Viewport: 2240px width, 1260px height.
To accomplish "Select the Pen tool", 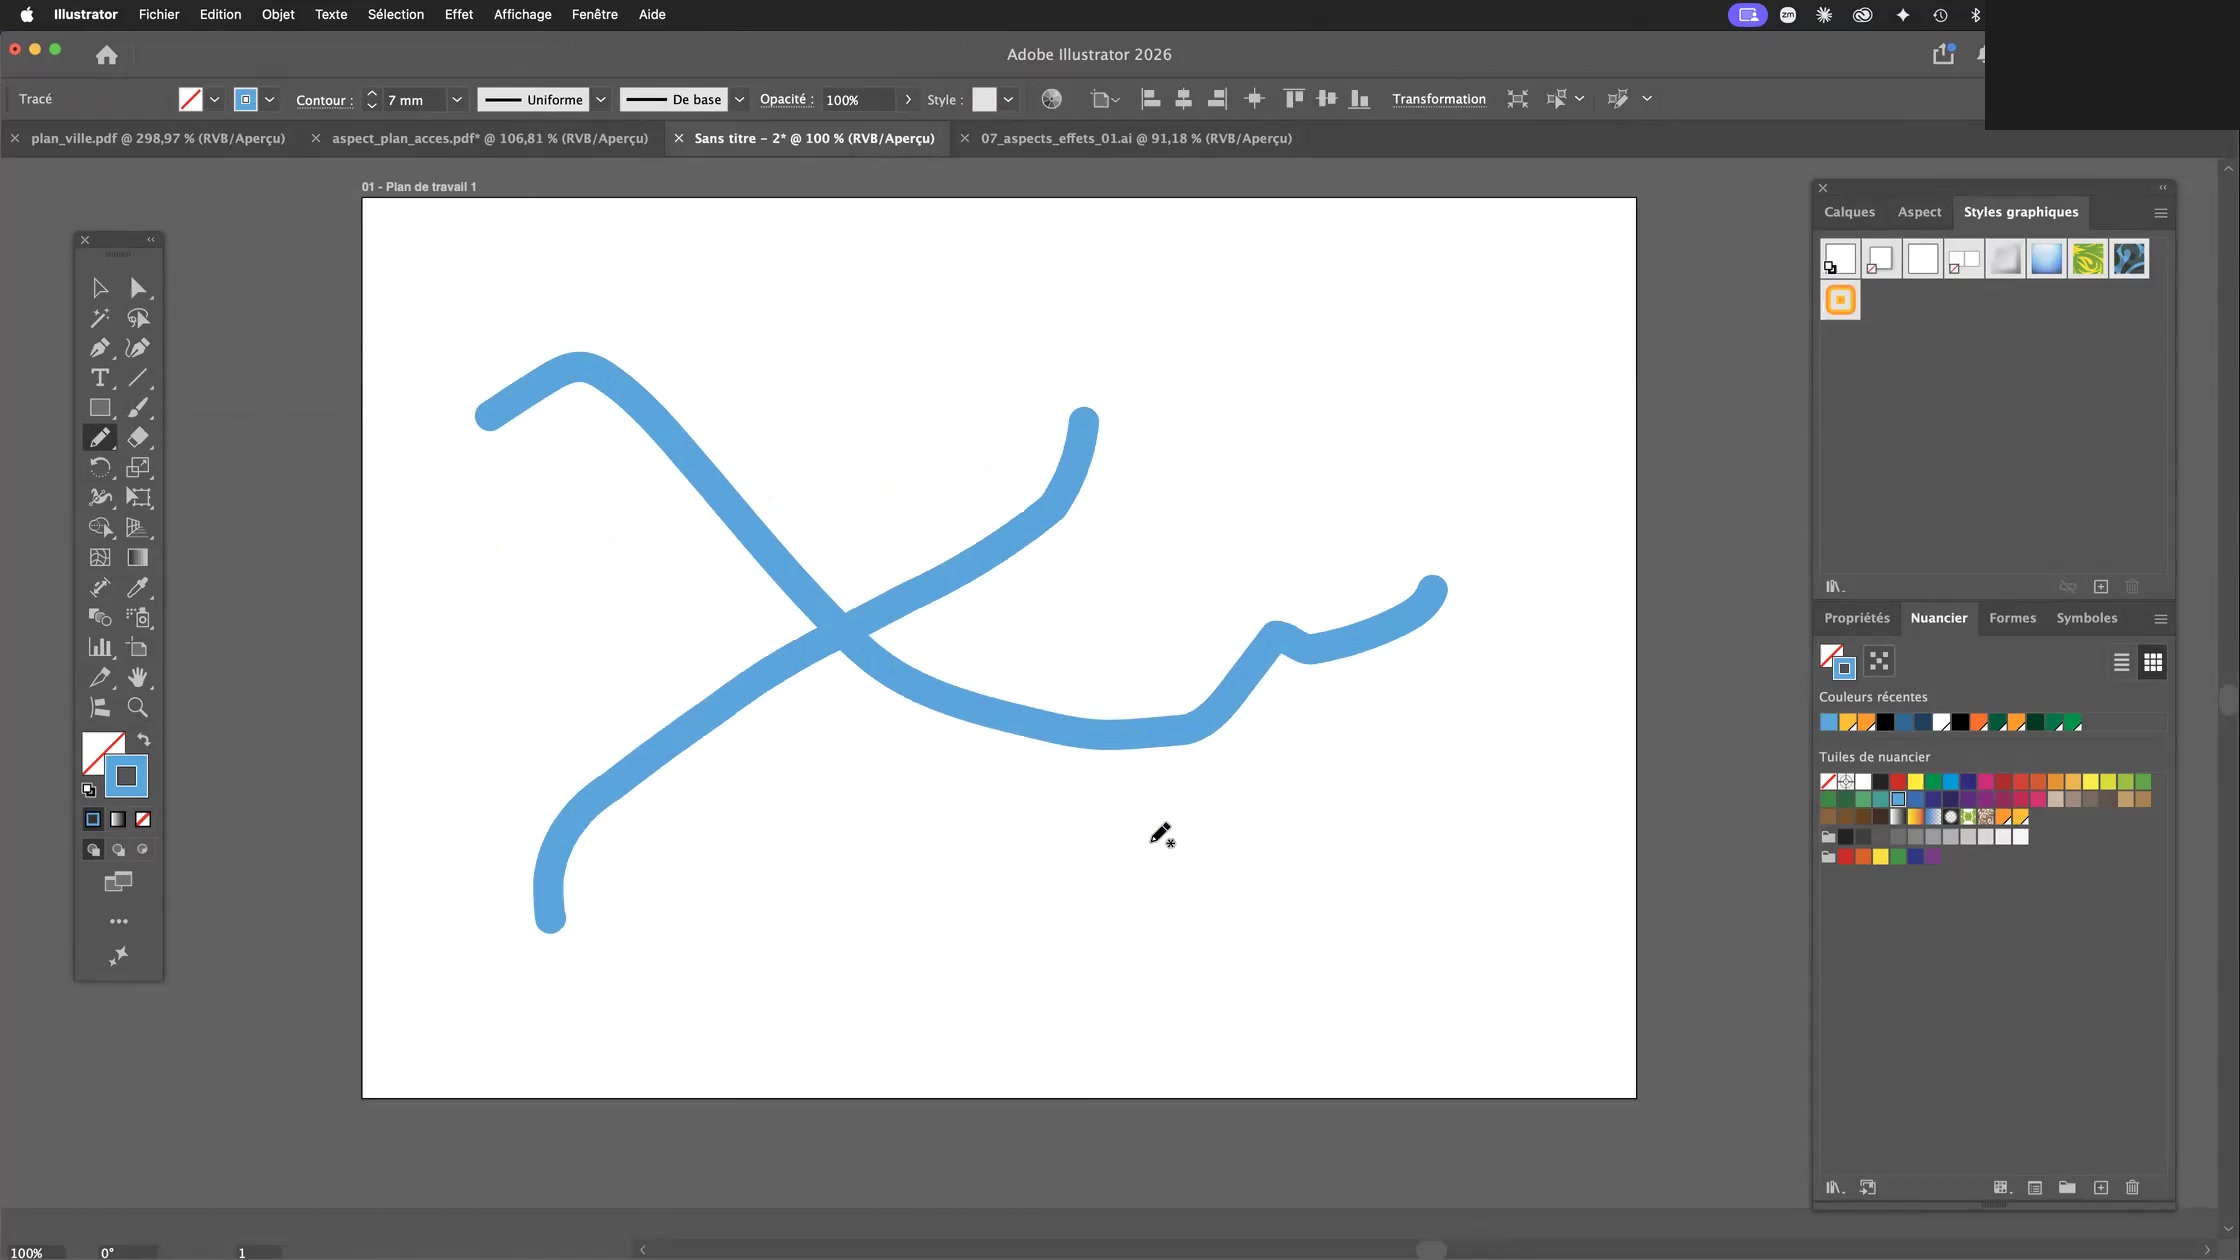I will pos(100,348).
